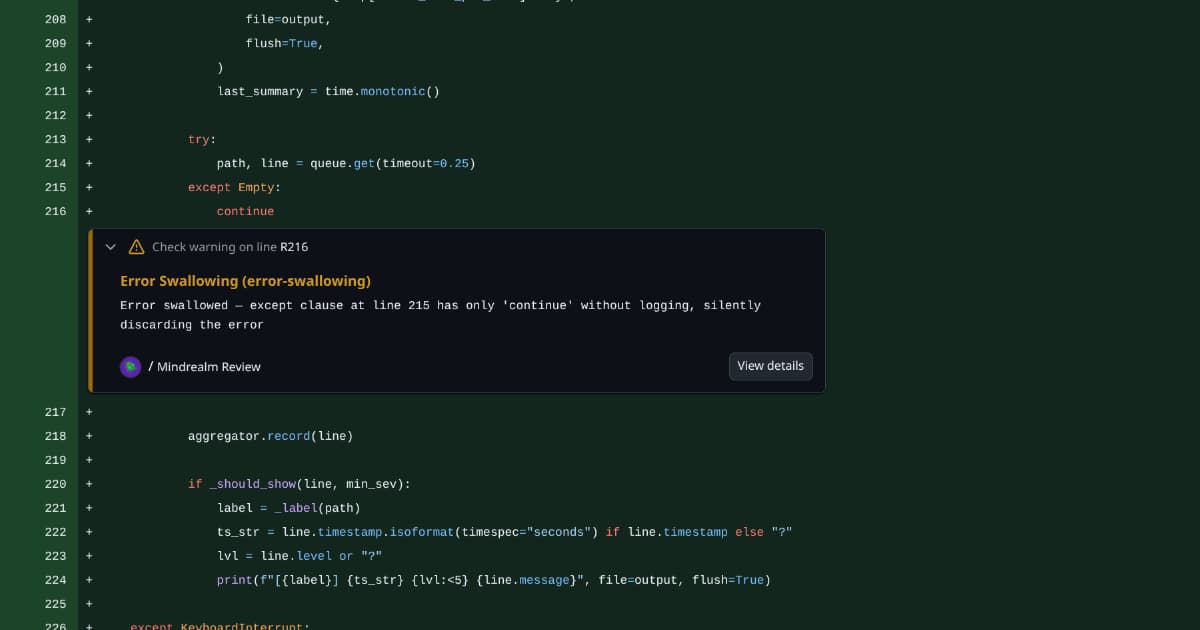Collapse the check warning annotation chevron
The height and width of the screenshot is (630, 1200).
coord(111,246)
